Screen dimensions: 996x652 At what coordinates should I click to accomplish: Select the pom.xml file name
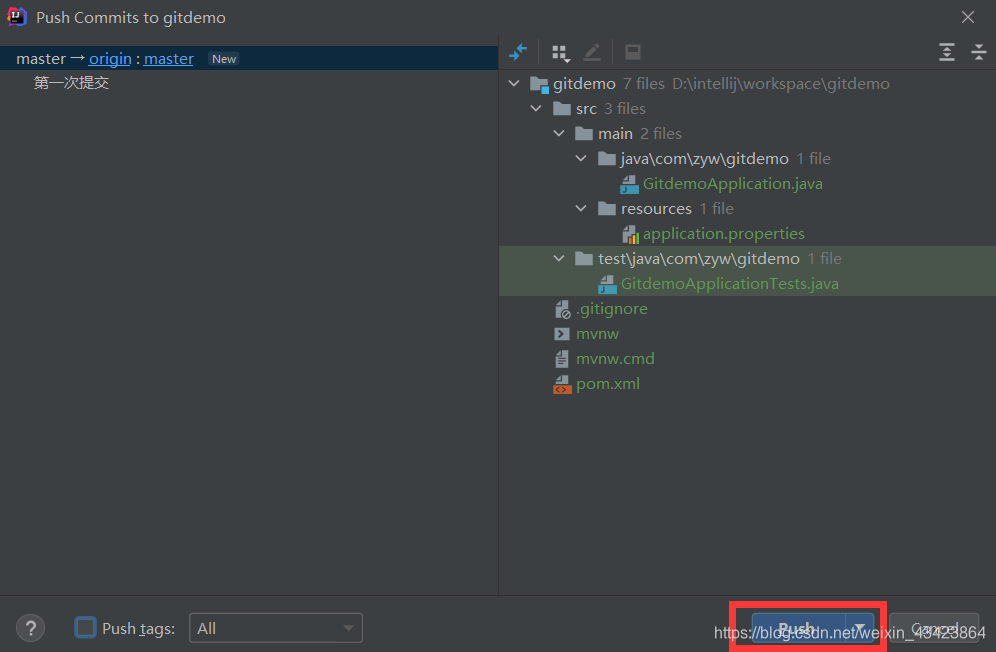608,384
